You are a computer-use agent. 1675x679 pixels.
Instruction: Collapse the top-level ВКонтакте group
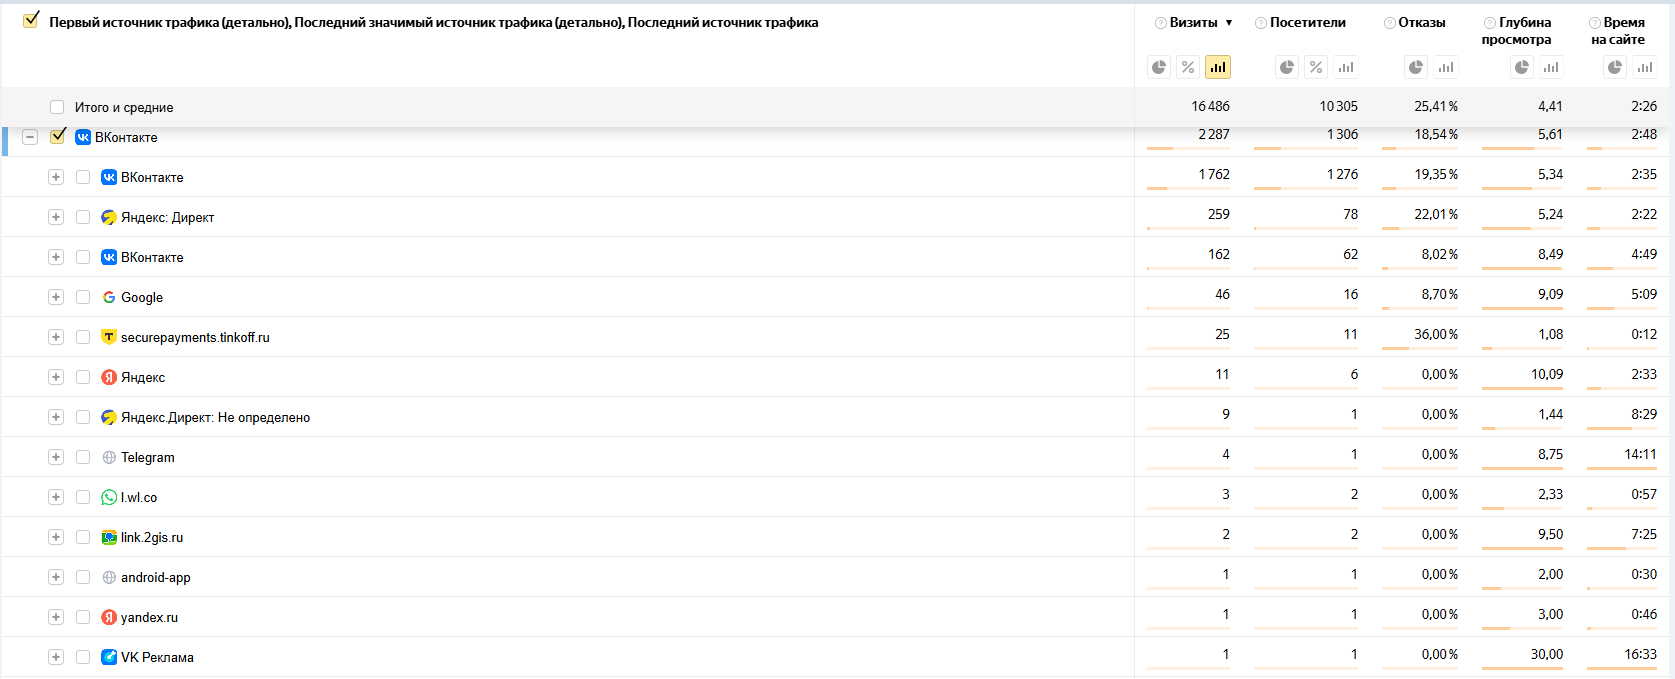coord(30,137)
